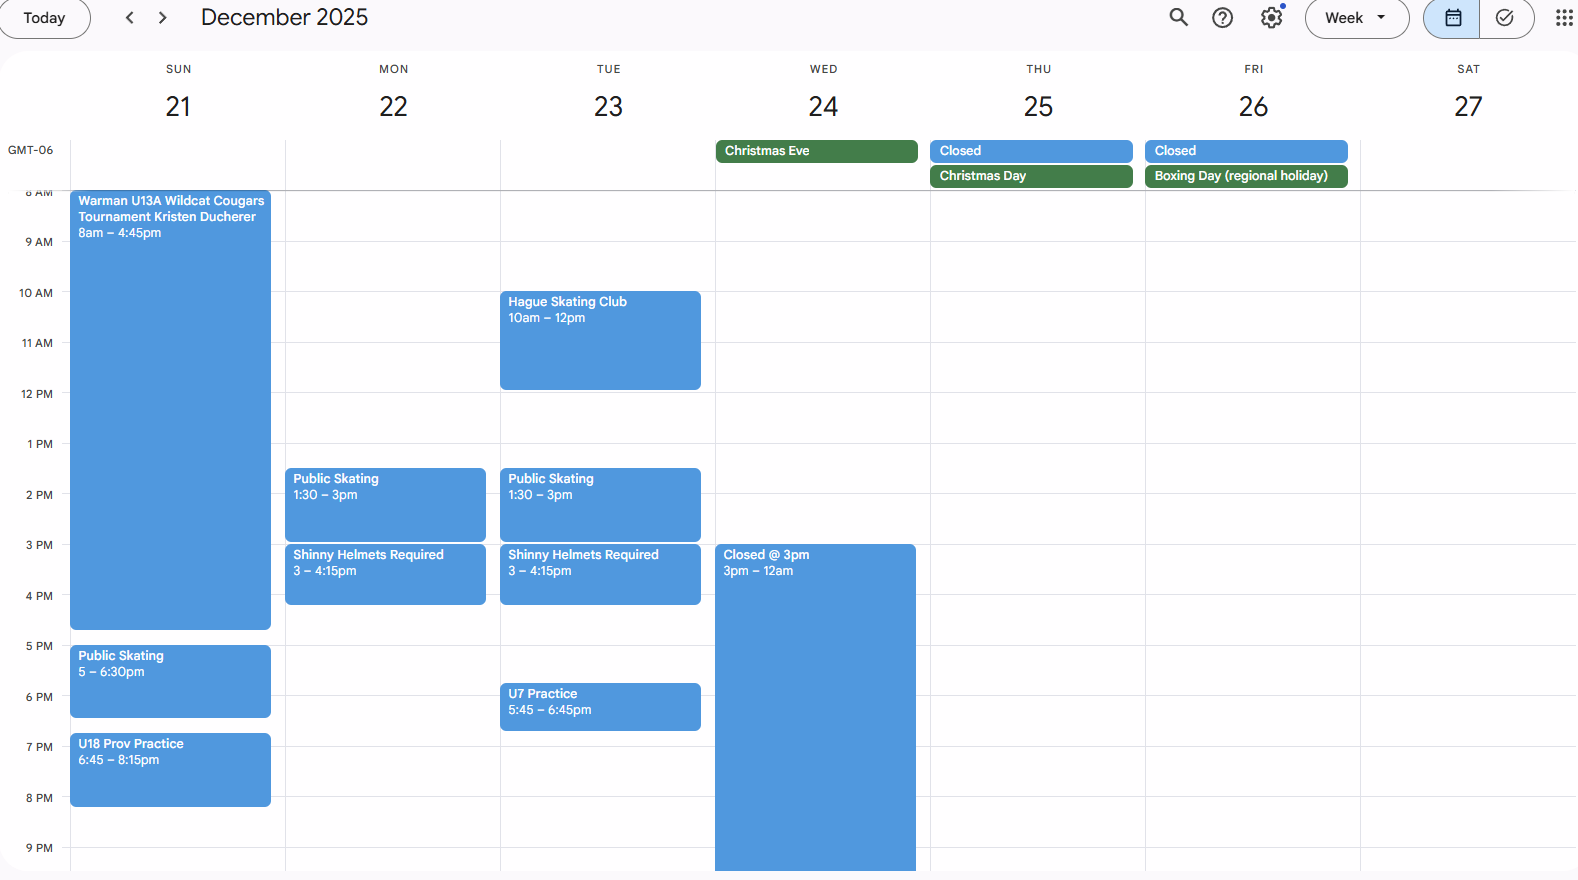1578x880 pixels.
Task: Switch to Tasks view toggle
Action: click(x=1505, y=18)
